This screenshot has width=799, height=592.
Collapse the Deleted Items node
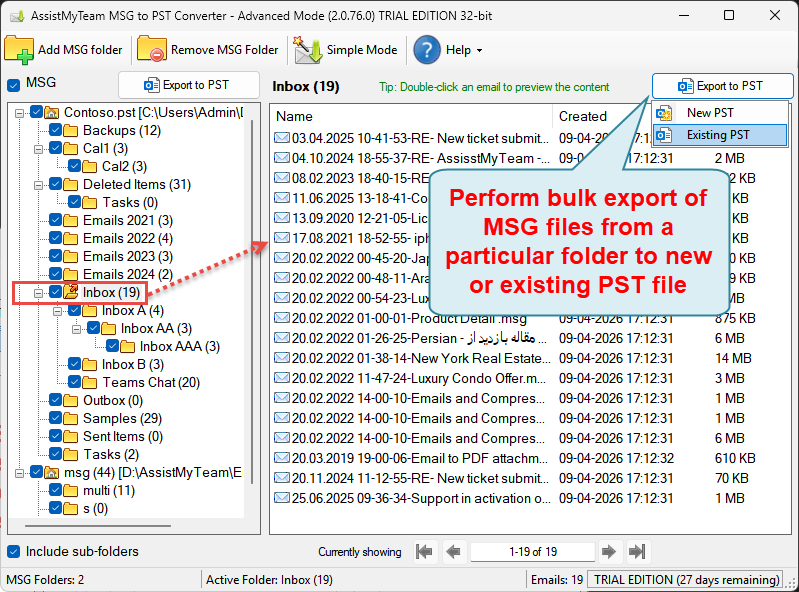(38, 185)
